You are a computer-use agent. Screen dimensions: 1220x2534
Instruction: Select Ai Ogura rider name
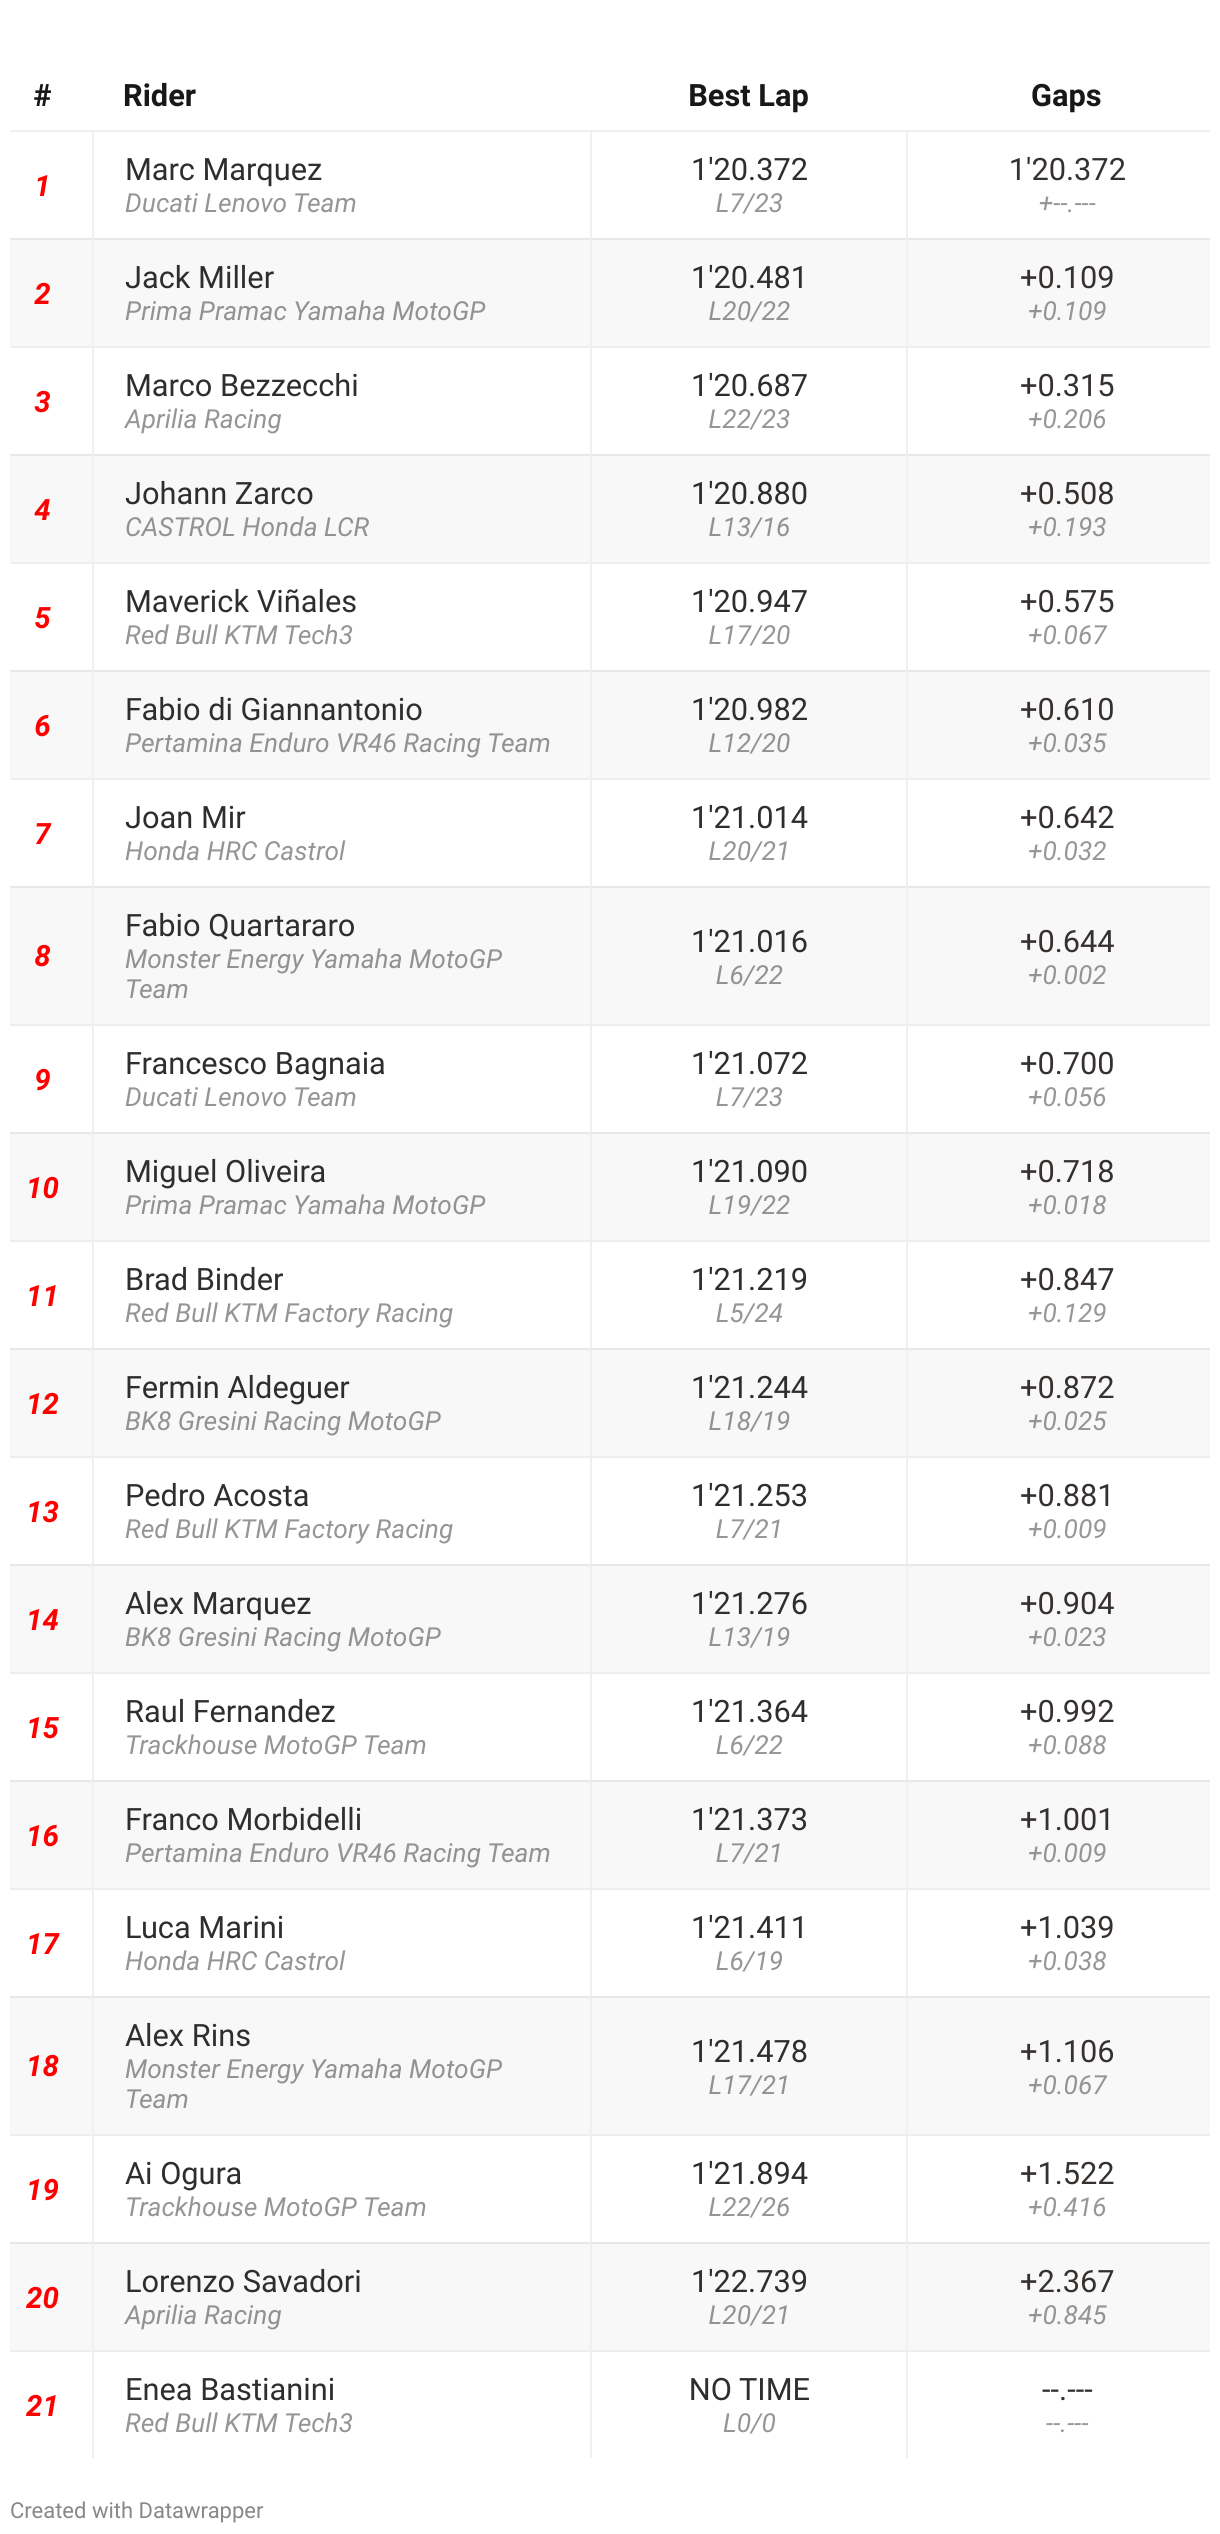click(x=183, y=2174)
